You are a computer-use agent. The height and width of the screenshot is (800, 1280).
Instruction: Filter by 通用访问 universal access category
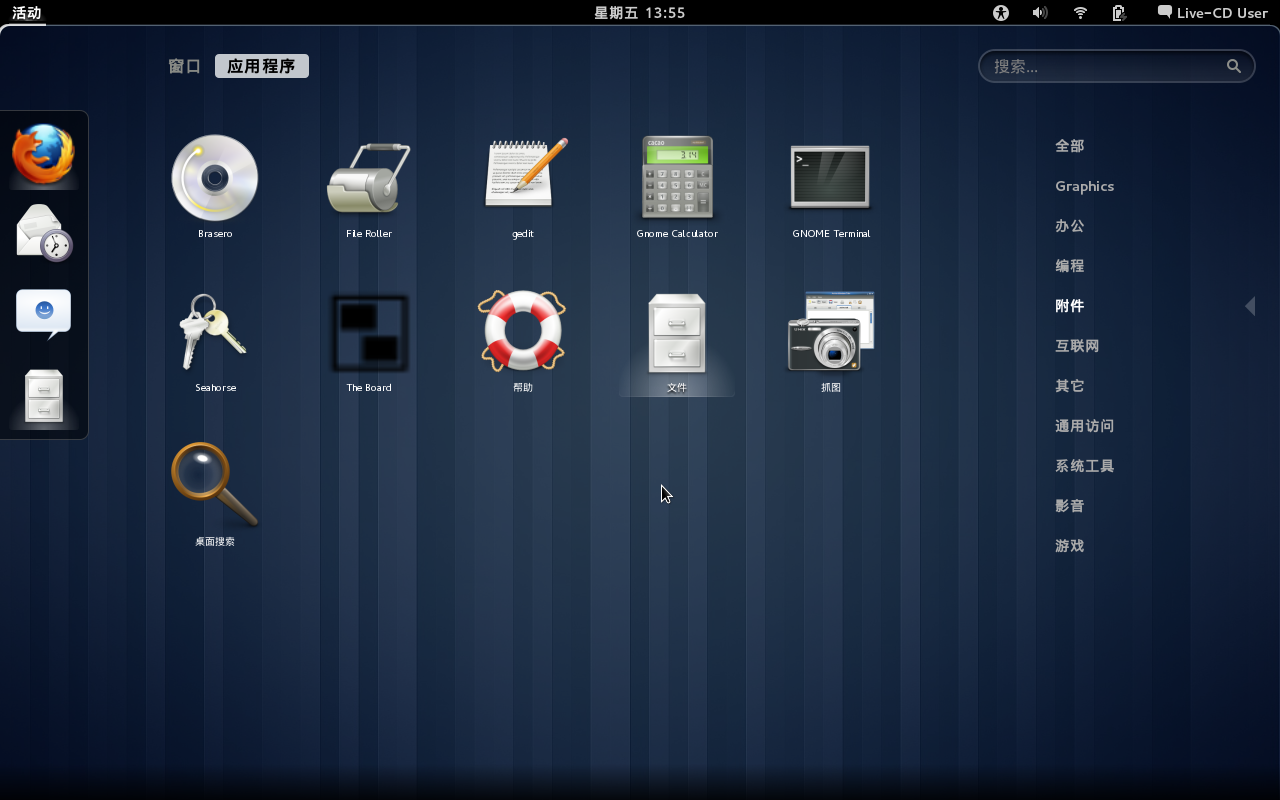coord(1084,426)
